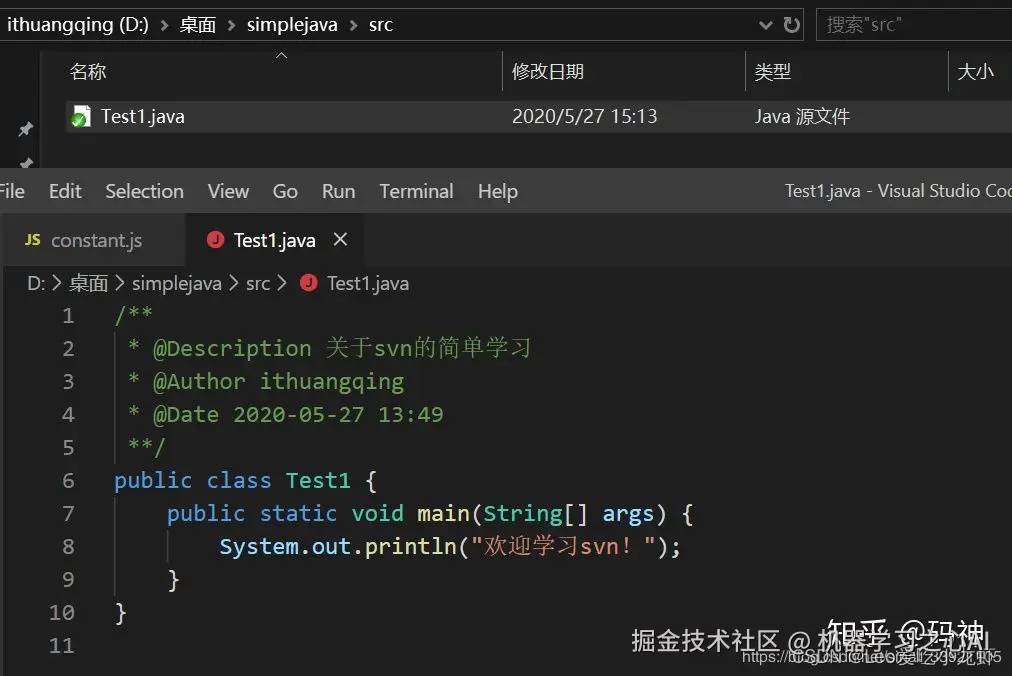This screenshot has width=1012, height=676.
Task: Open the View menu
Action: coord(228,192)
